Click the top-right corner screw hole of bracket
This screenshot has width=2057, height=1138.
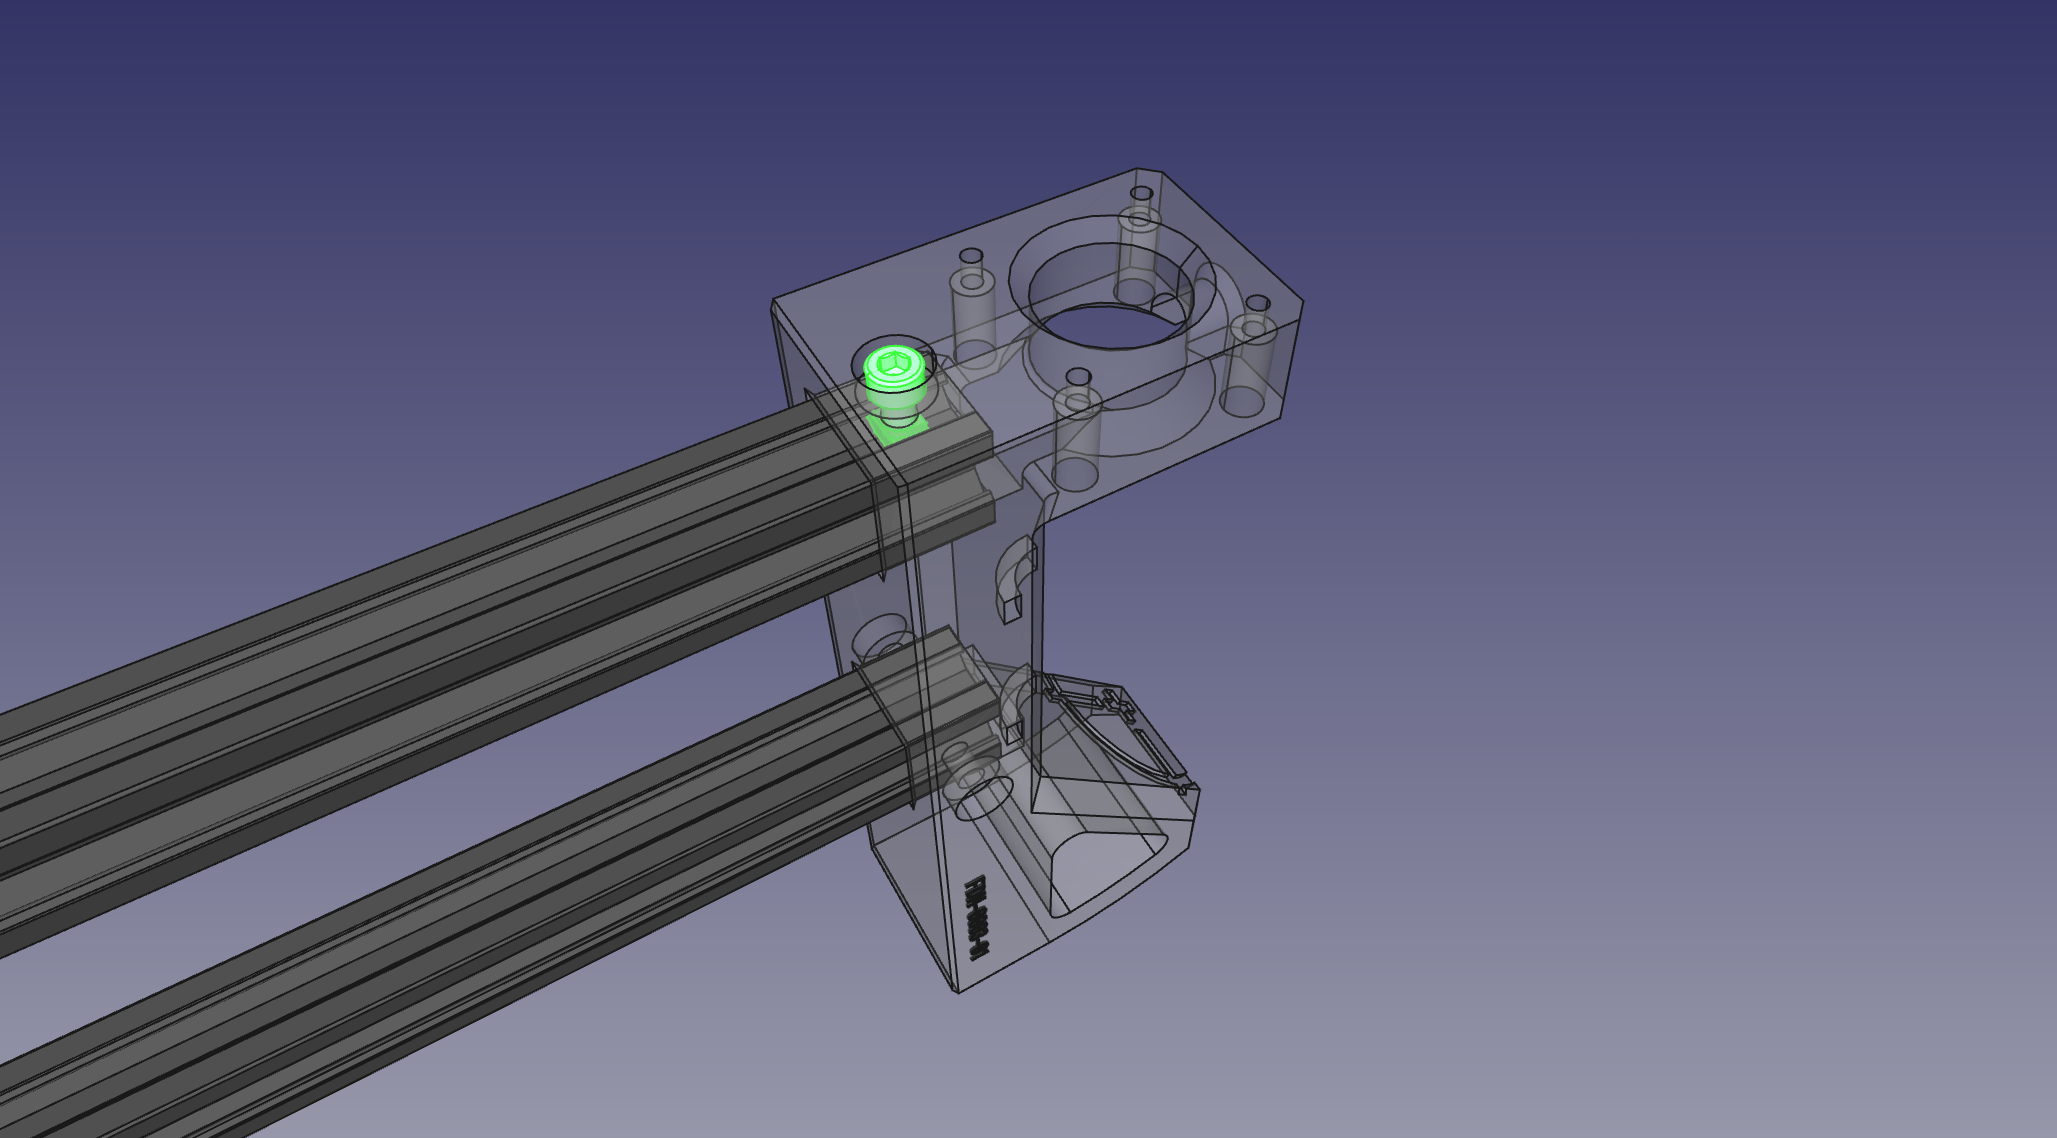(x=1141, y=194)
